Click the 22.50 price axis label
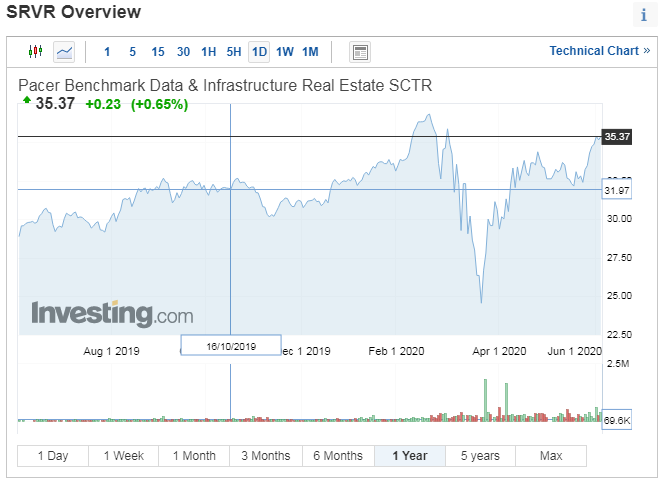 [x=619, y=334]
